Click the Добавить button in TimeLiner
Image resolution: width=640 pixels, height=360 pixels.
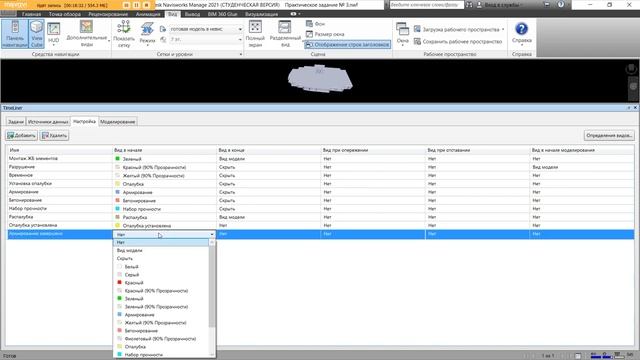[x=22, y=136]
